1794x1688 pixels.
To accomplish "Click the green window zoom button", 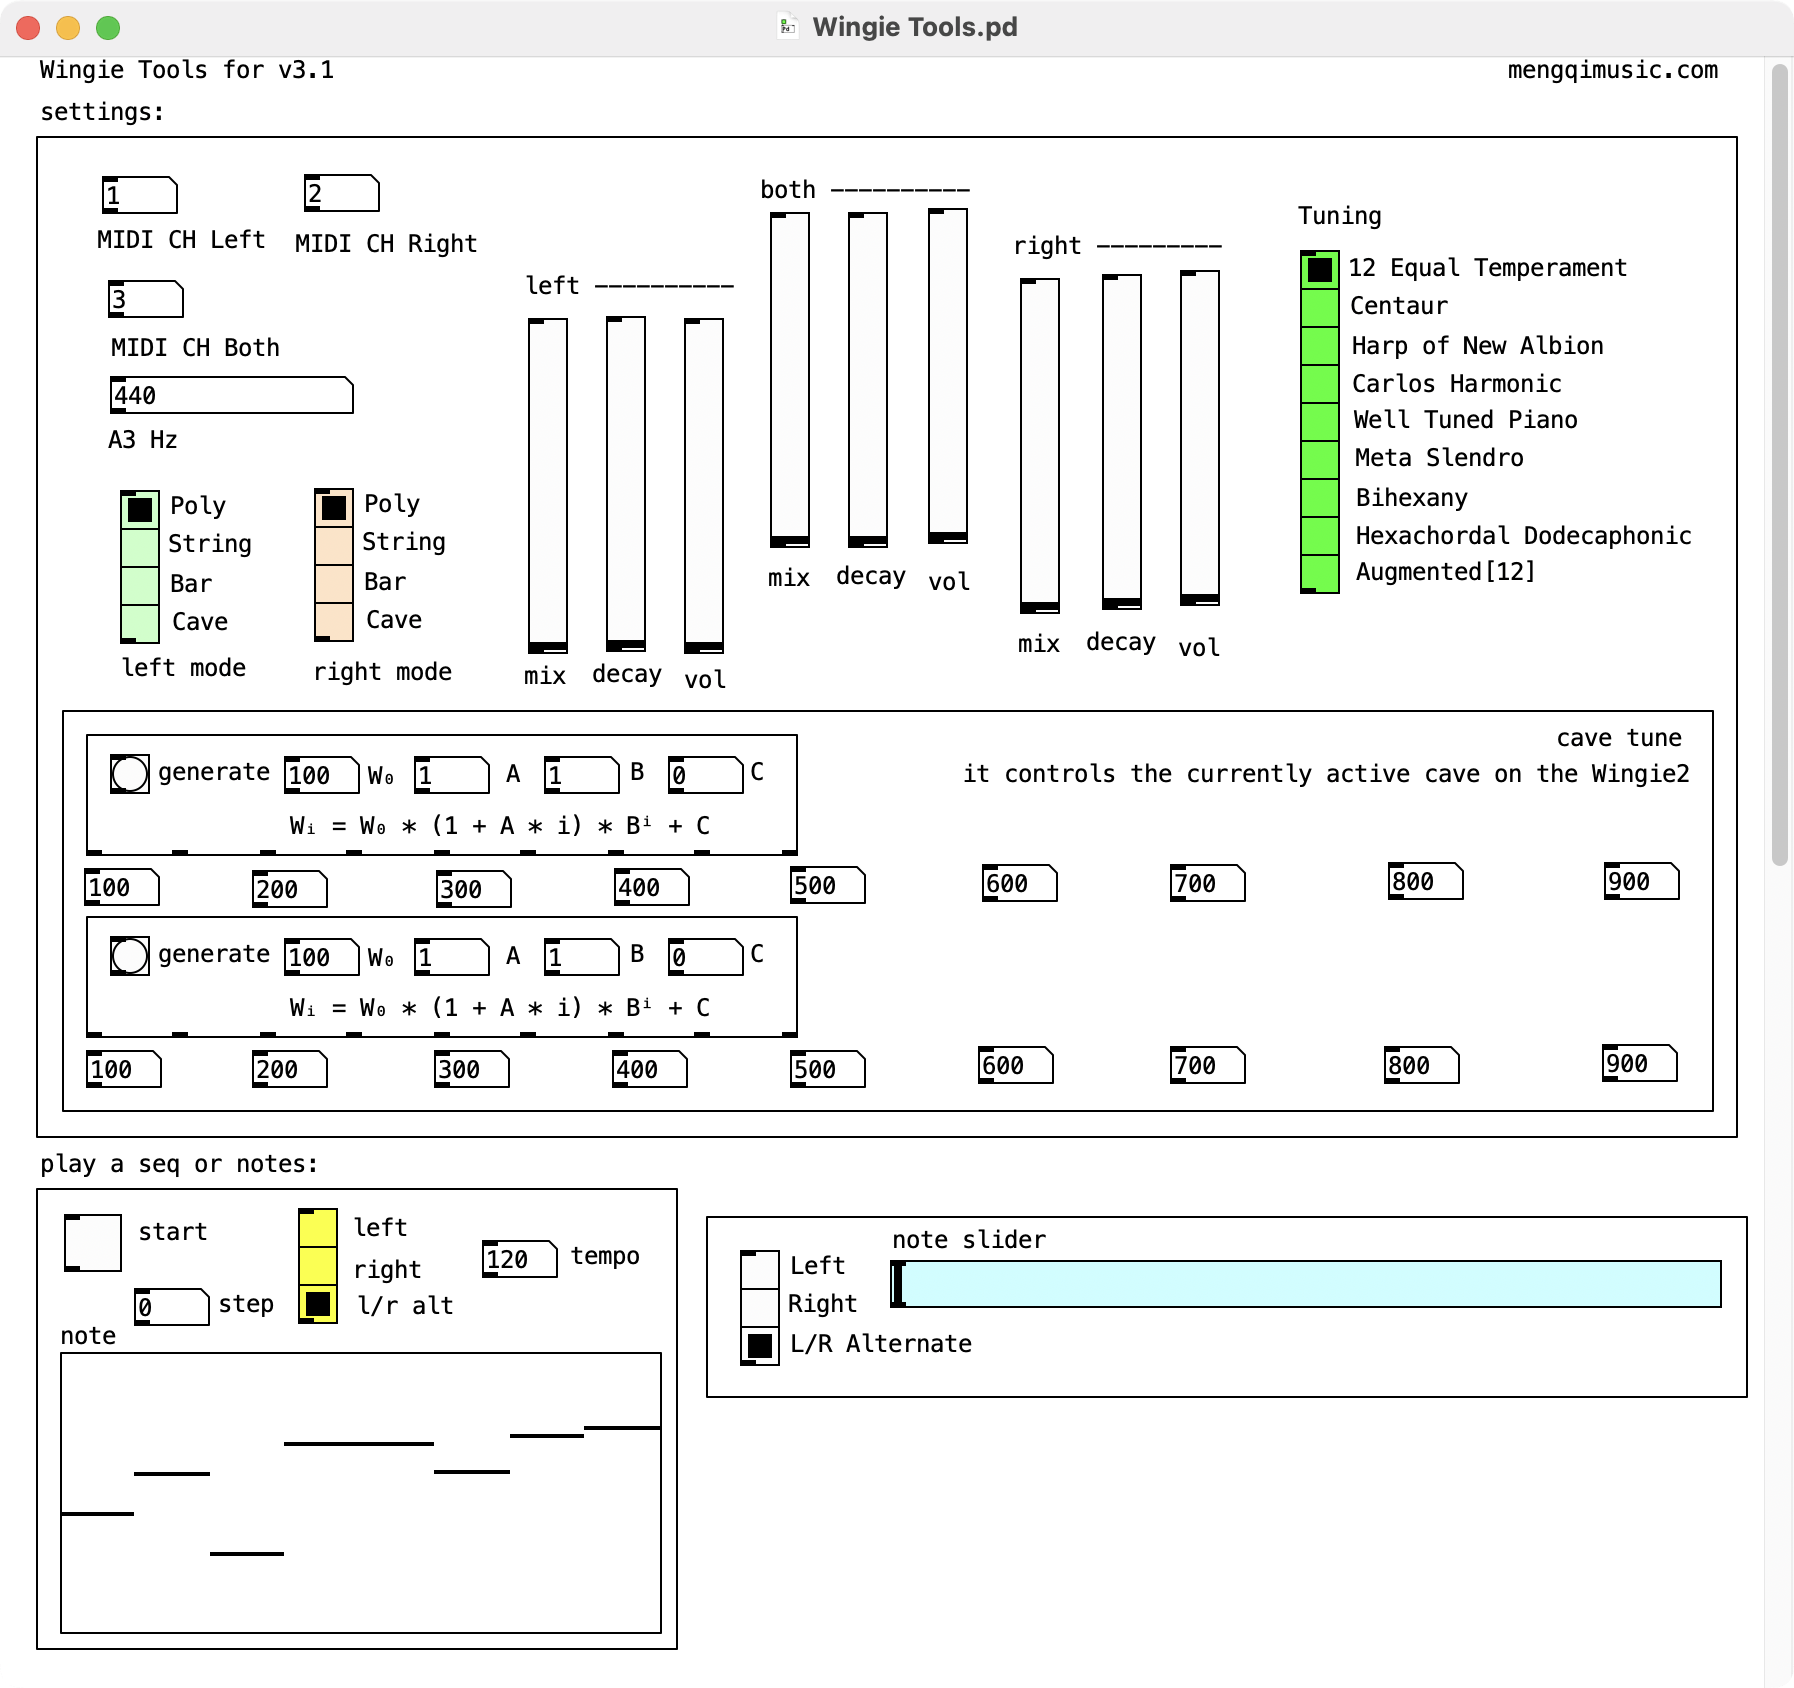I will pyautogui.click(x=108, y=28).
